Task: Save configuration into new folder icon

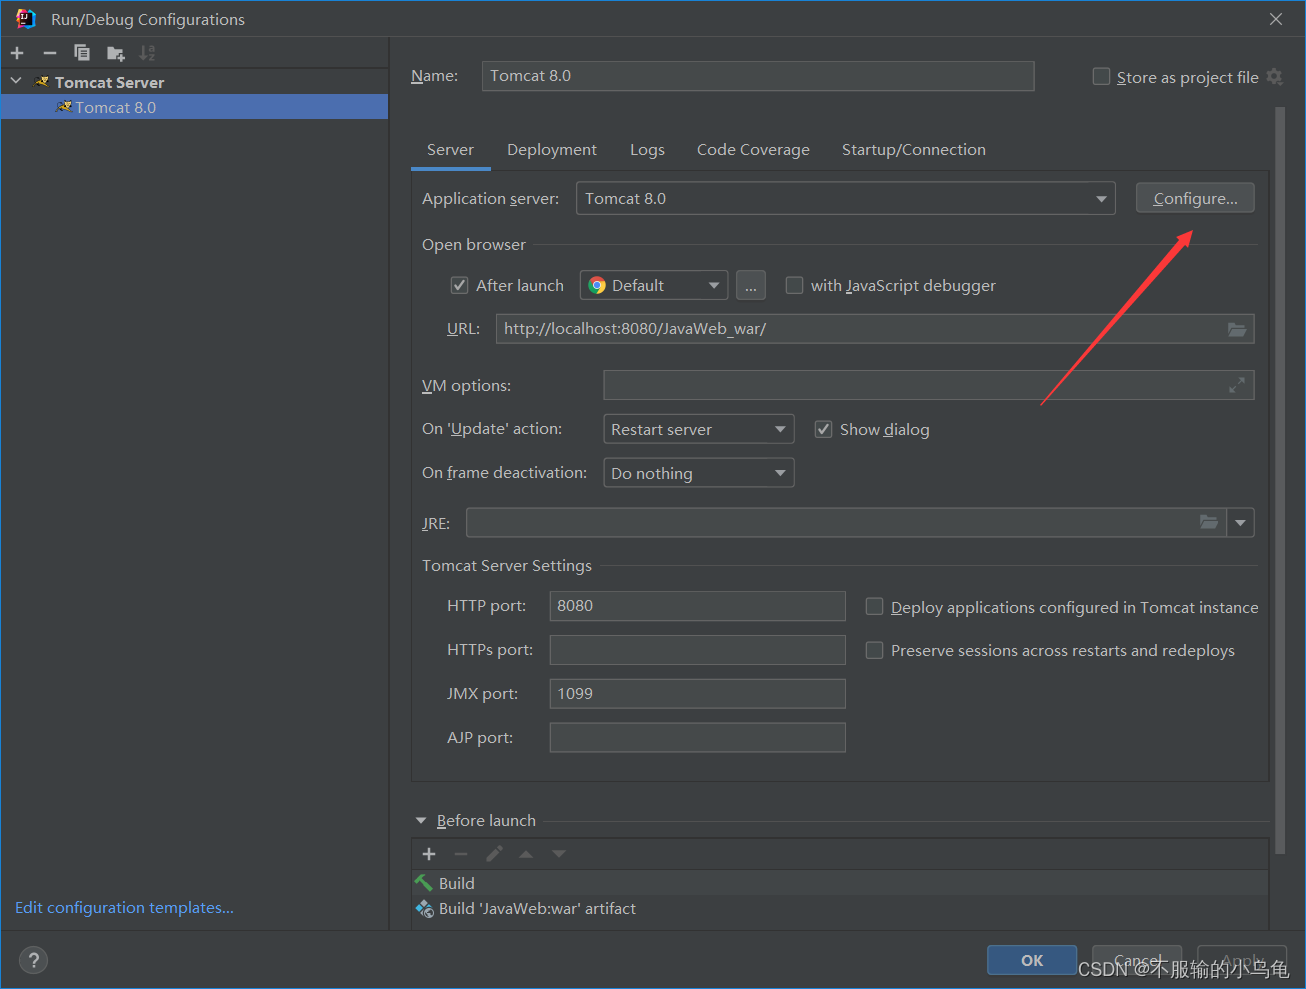Action: coord(116,53)
